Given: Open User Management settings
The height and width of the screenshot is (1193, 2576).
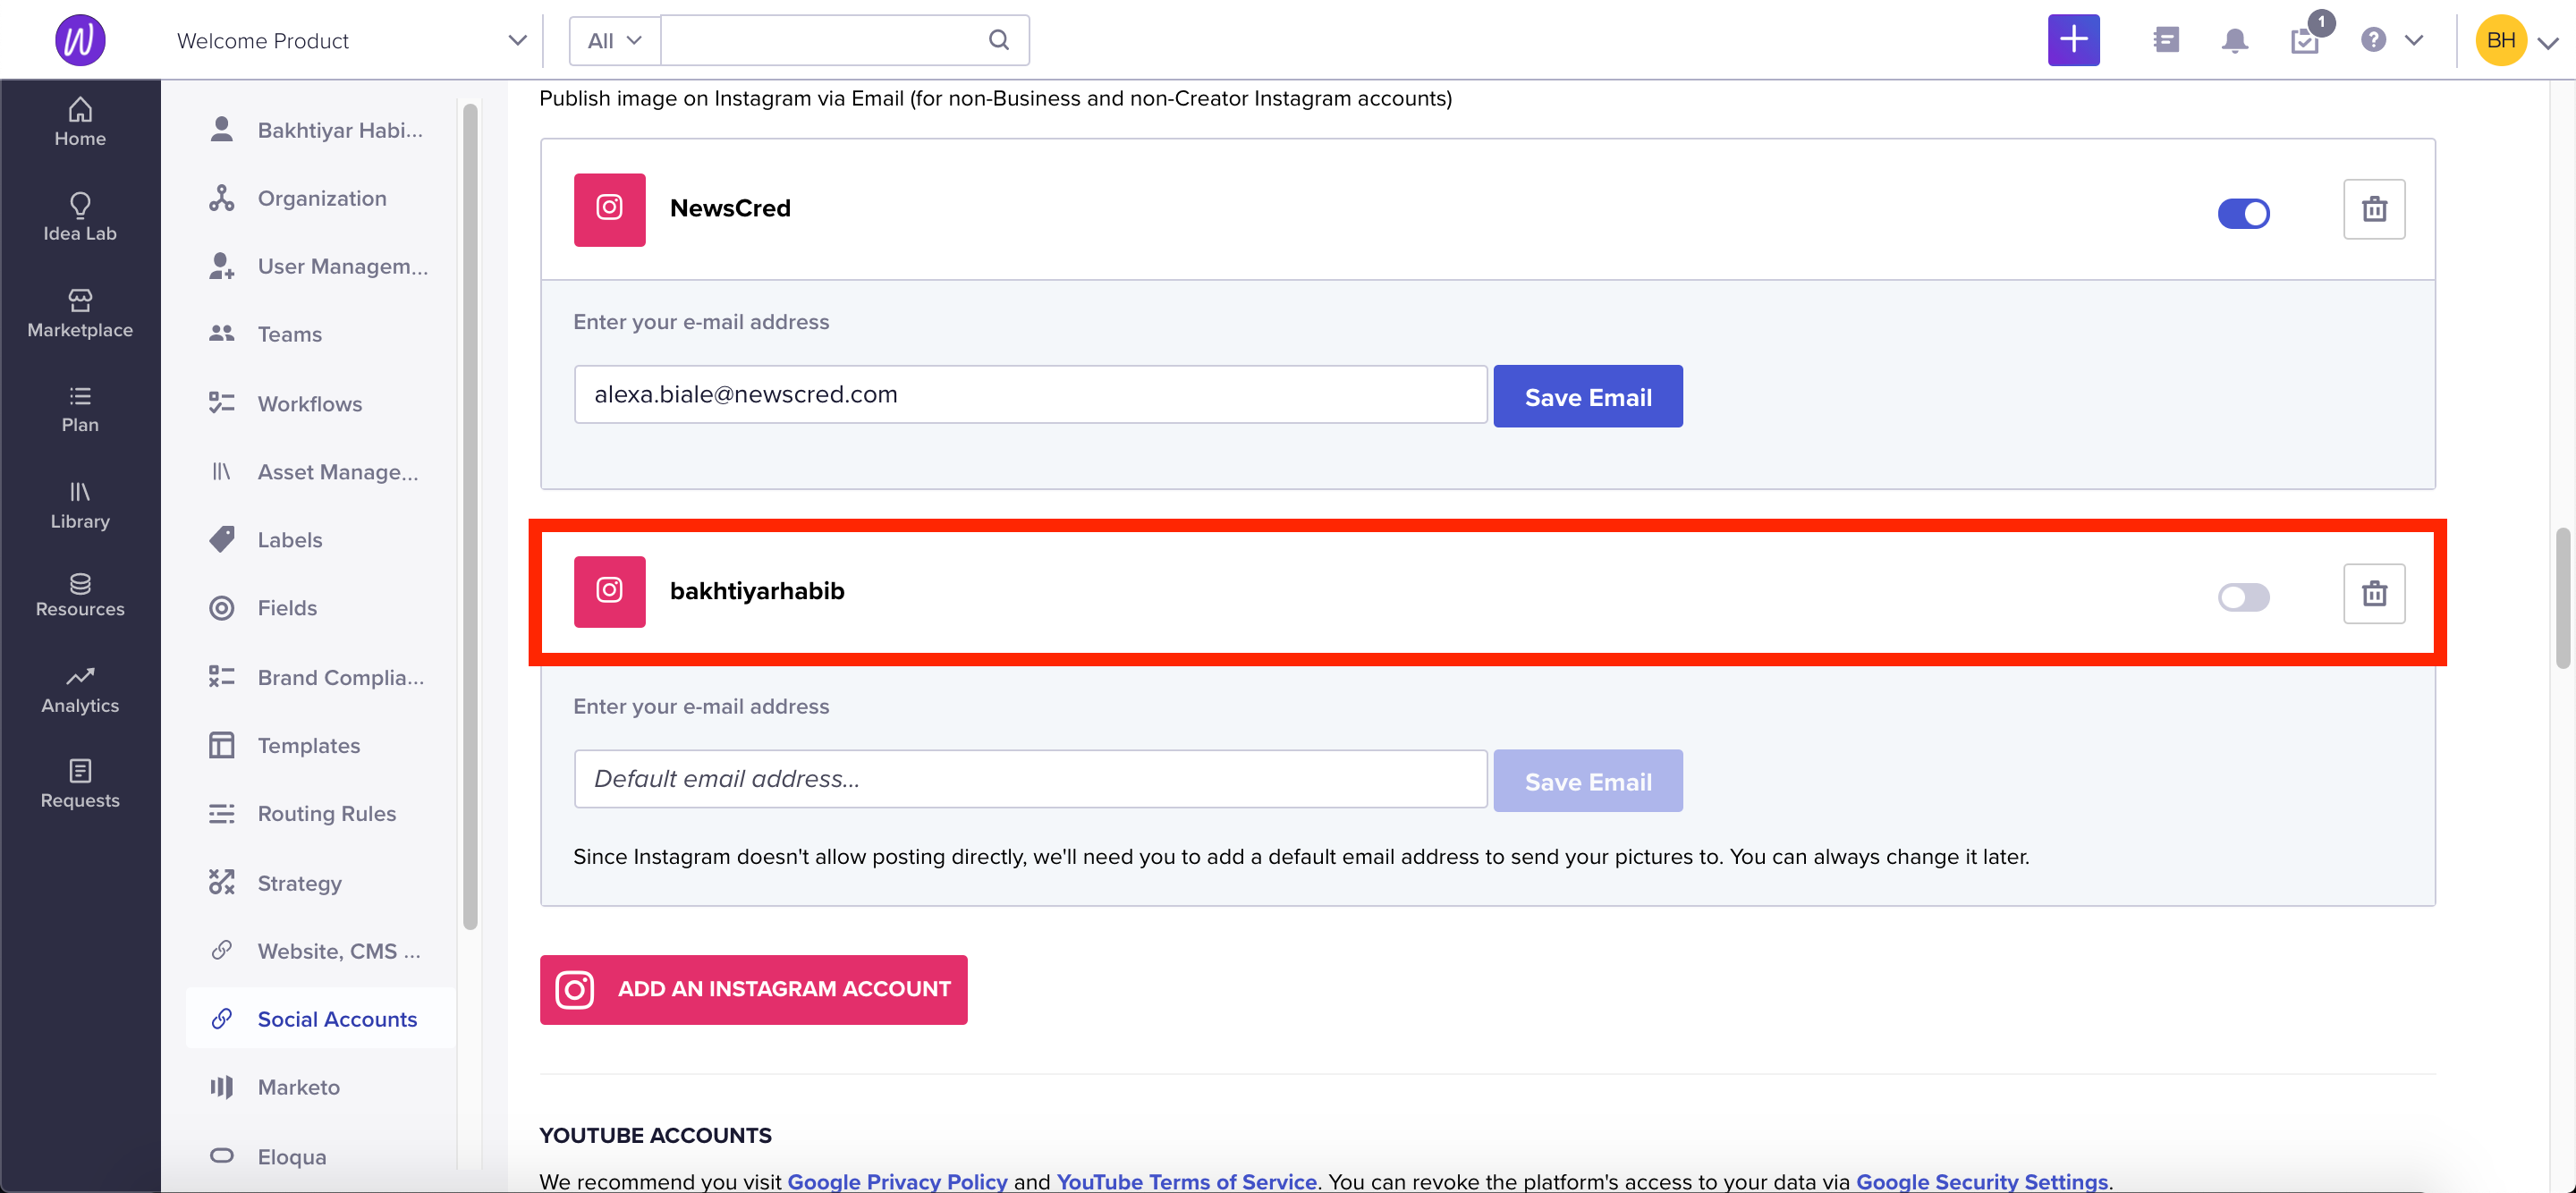Looking at the screenshot, I should (x=320, y=266).
